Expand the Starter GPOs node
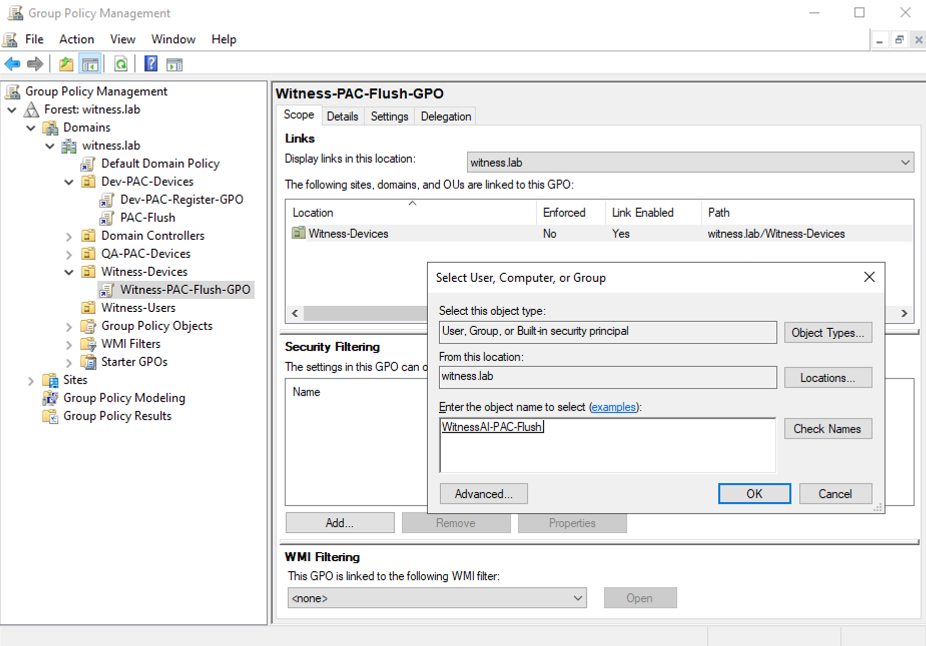926x646 pixels. pyautogui.click(x=69, y=363)
